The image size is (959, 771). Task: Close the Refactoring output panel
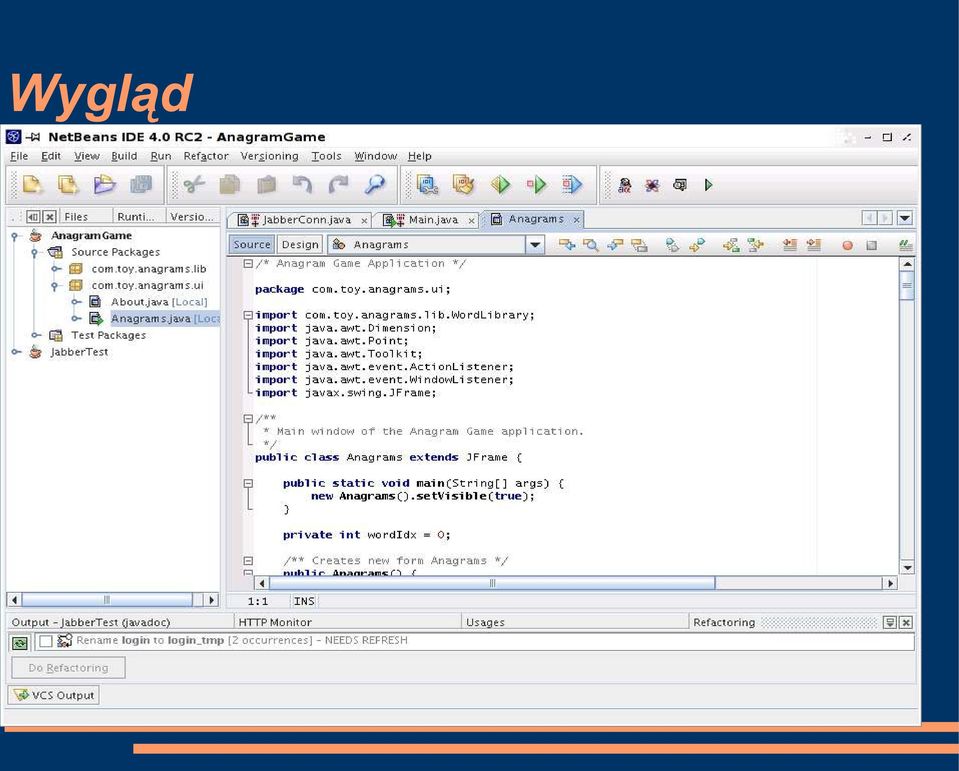tap(906, 622)
